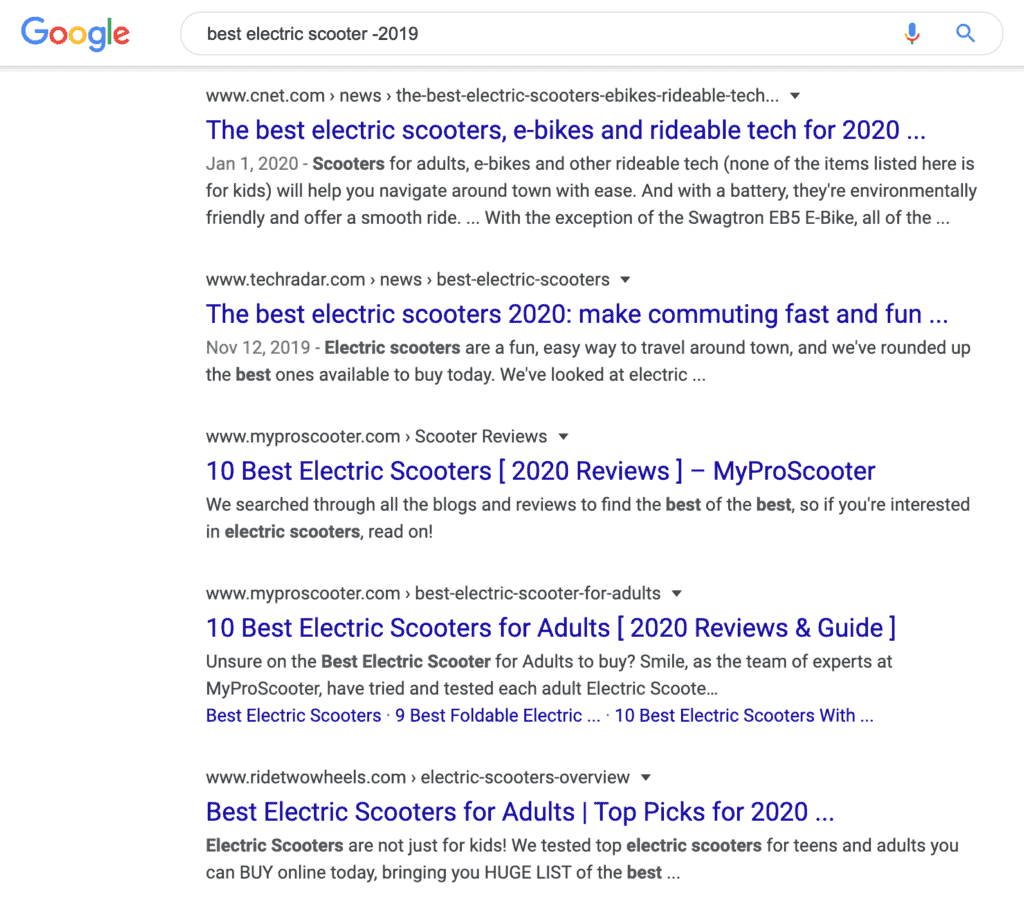The height and width of the screenshot is (912, 1024).
Task: Expand dropdown arrow next to techradar.com URL
Action: [x=625, y=280]
